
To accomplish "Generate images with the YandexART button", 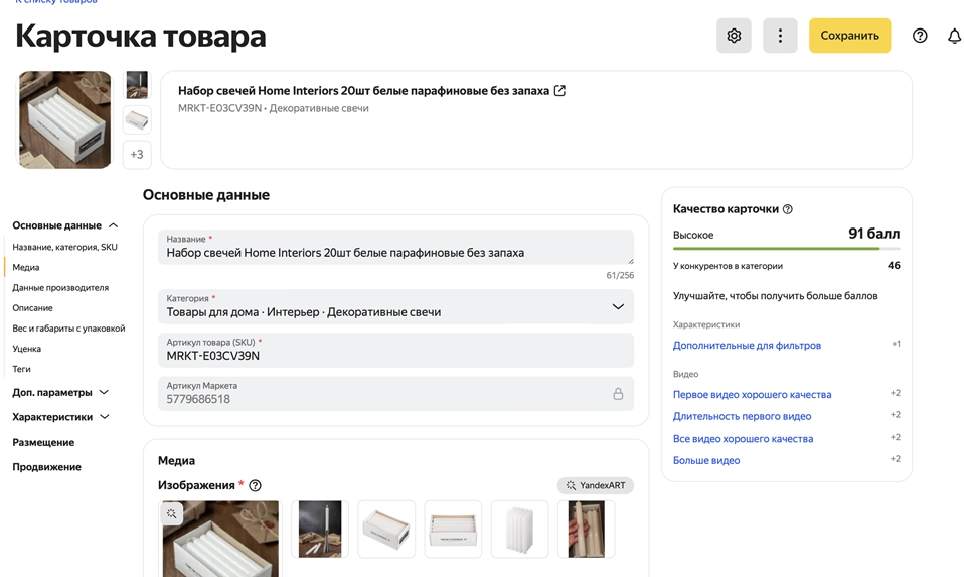I will [x=595, y=485].
